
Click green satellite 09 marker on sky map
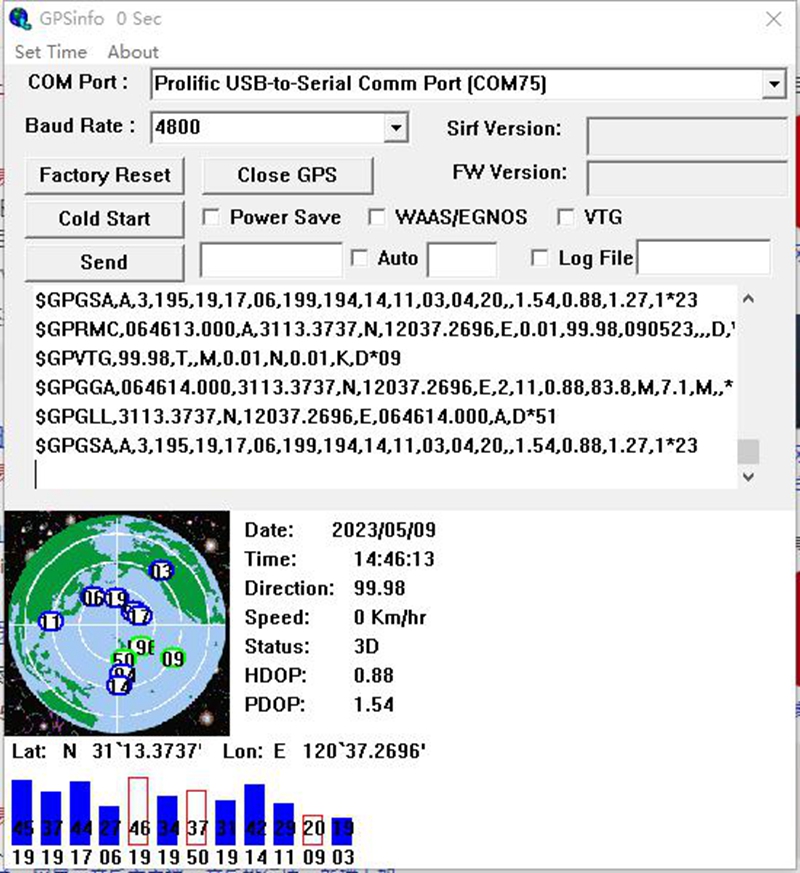173,658
